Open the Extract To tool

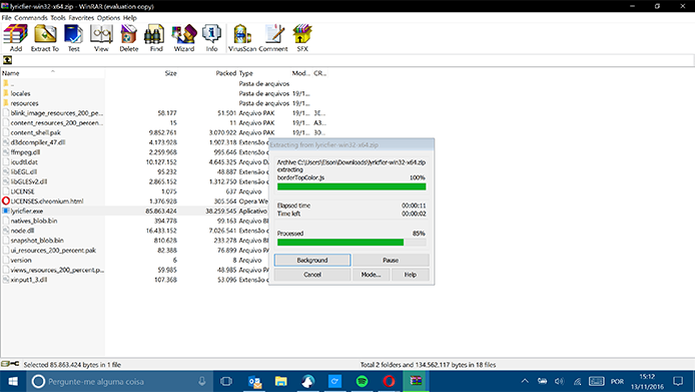[x=45, y=38]
